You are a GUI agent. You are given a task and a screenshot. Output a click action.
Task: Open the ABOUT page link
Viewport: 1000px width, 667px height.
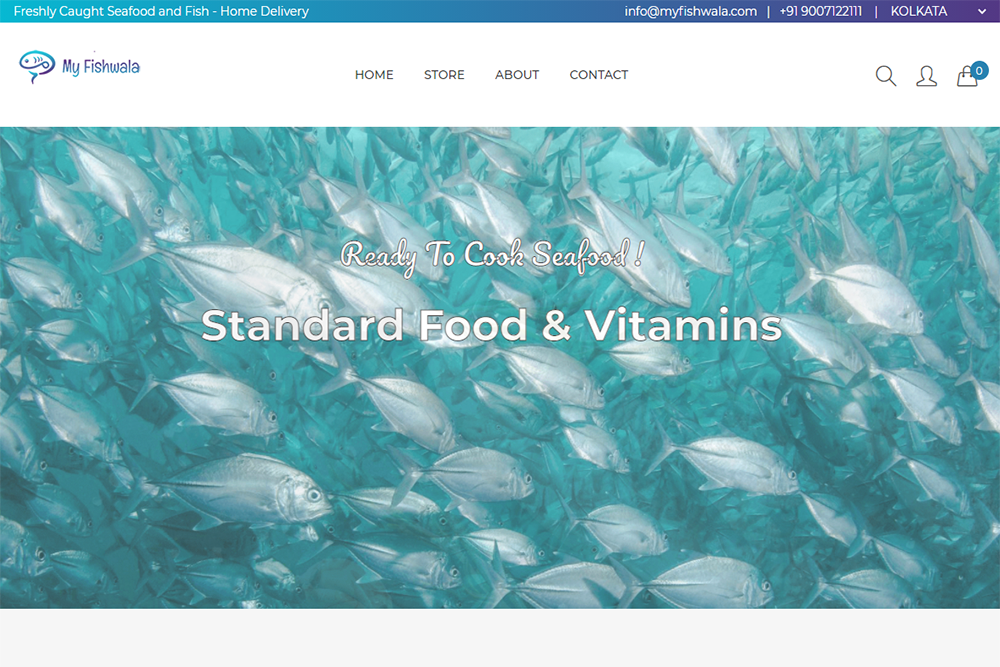517,75
